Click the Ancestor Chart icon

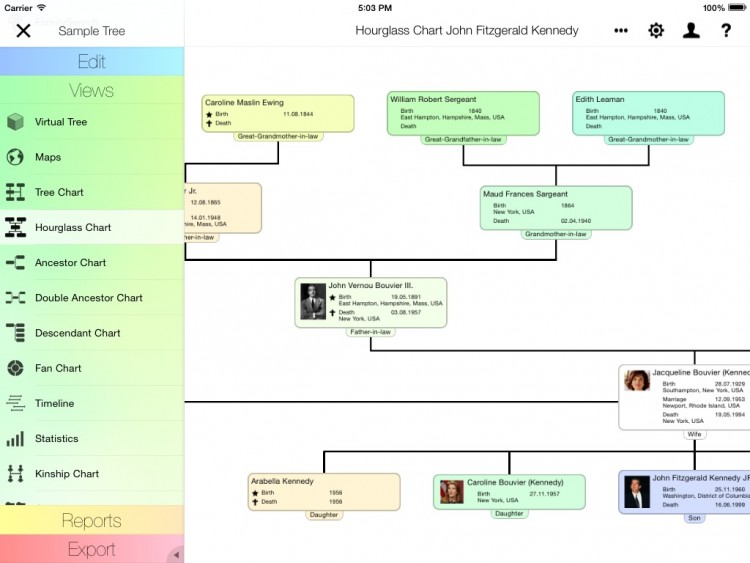pyautogui.click(x=15, y=263)
